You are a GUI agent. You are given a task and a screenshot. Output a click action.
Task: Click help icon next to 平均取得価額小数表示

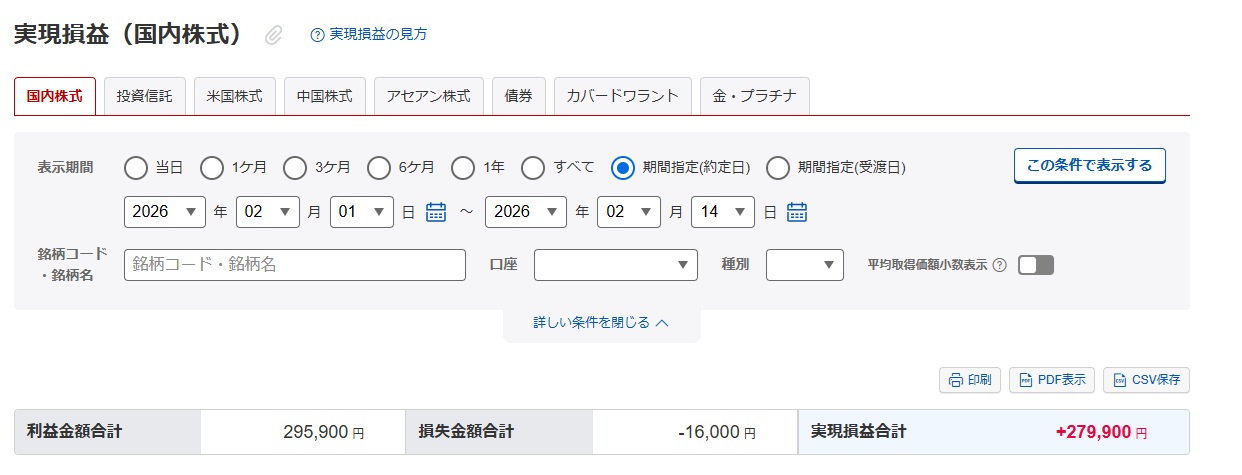pos(999,265)
